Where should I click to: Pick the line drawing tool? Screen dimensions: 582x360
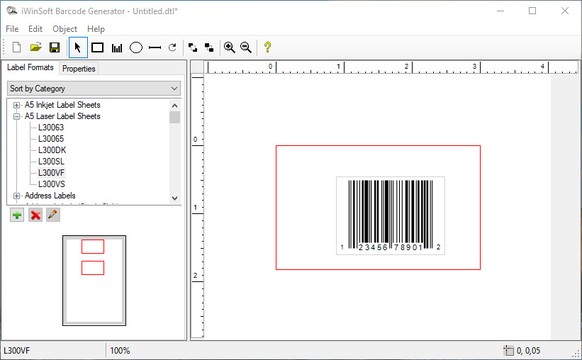tap(155, 48)
